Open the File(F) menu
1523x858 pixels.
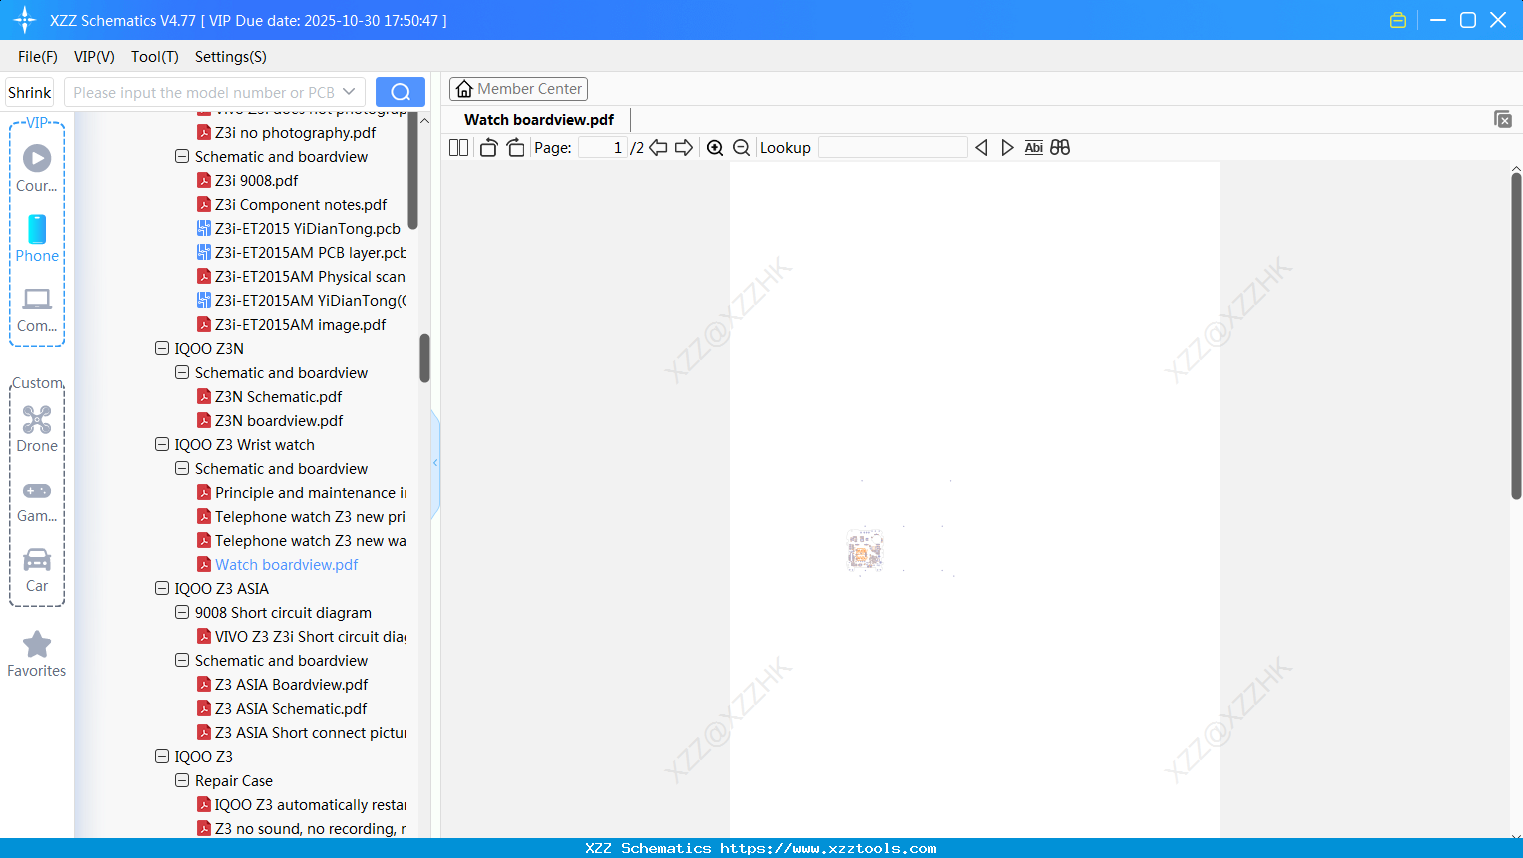[38, 57]
